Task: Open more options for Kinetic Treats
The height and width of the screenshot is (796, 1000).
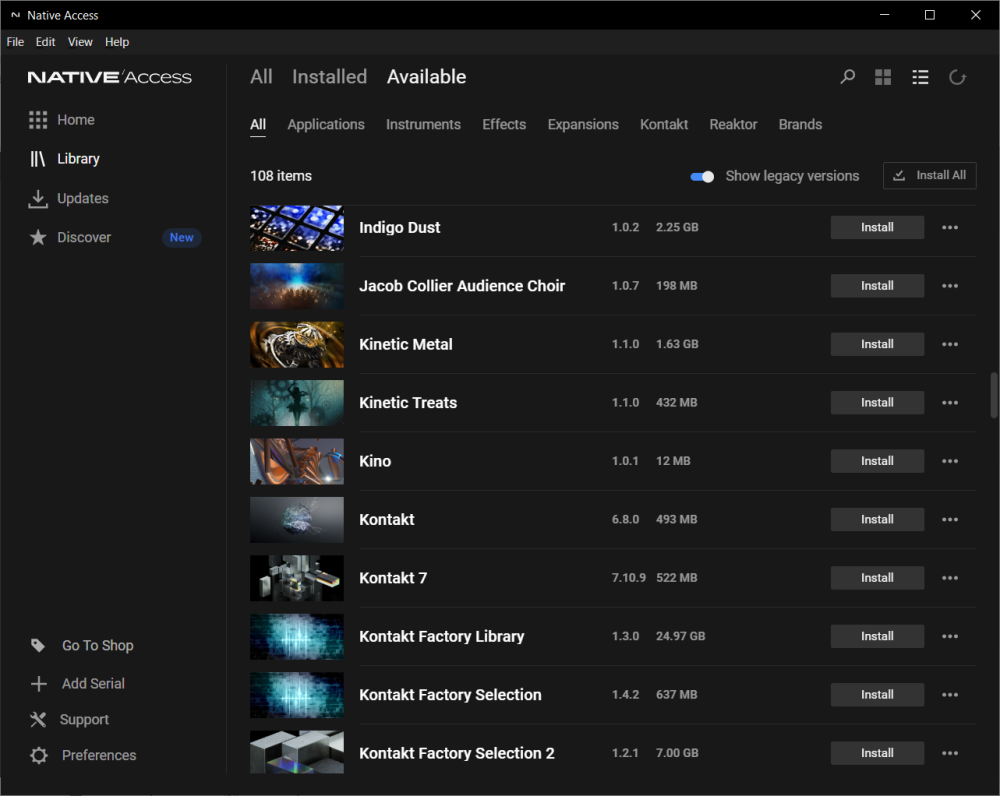Action: click(950, 402)
